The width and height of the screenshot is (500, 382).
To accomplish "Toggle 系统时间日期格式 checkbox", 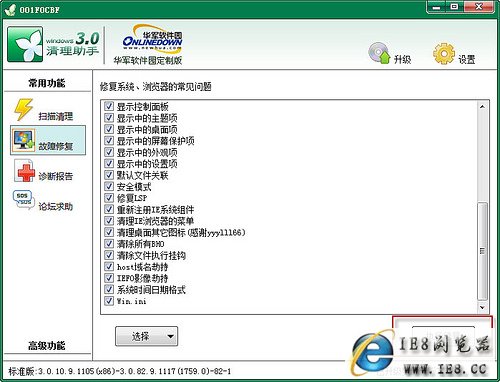I will coord(109,289).
